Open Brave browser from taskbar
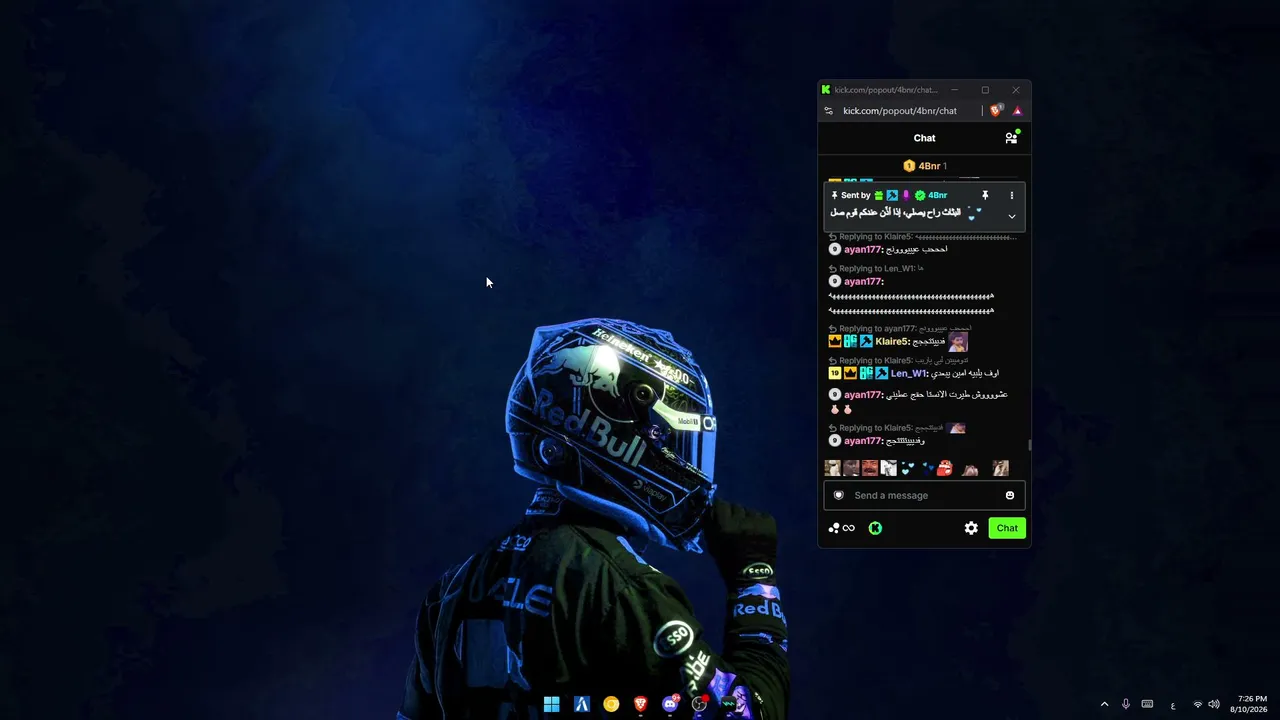The image size is (1280, 720). click(640, 704)
